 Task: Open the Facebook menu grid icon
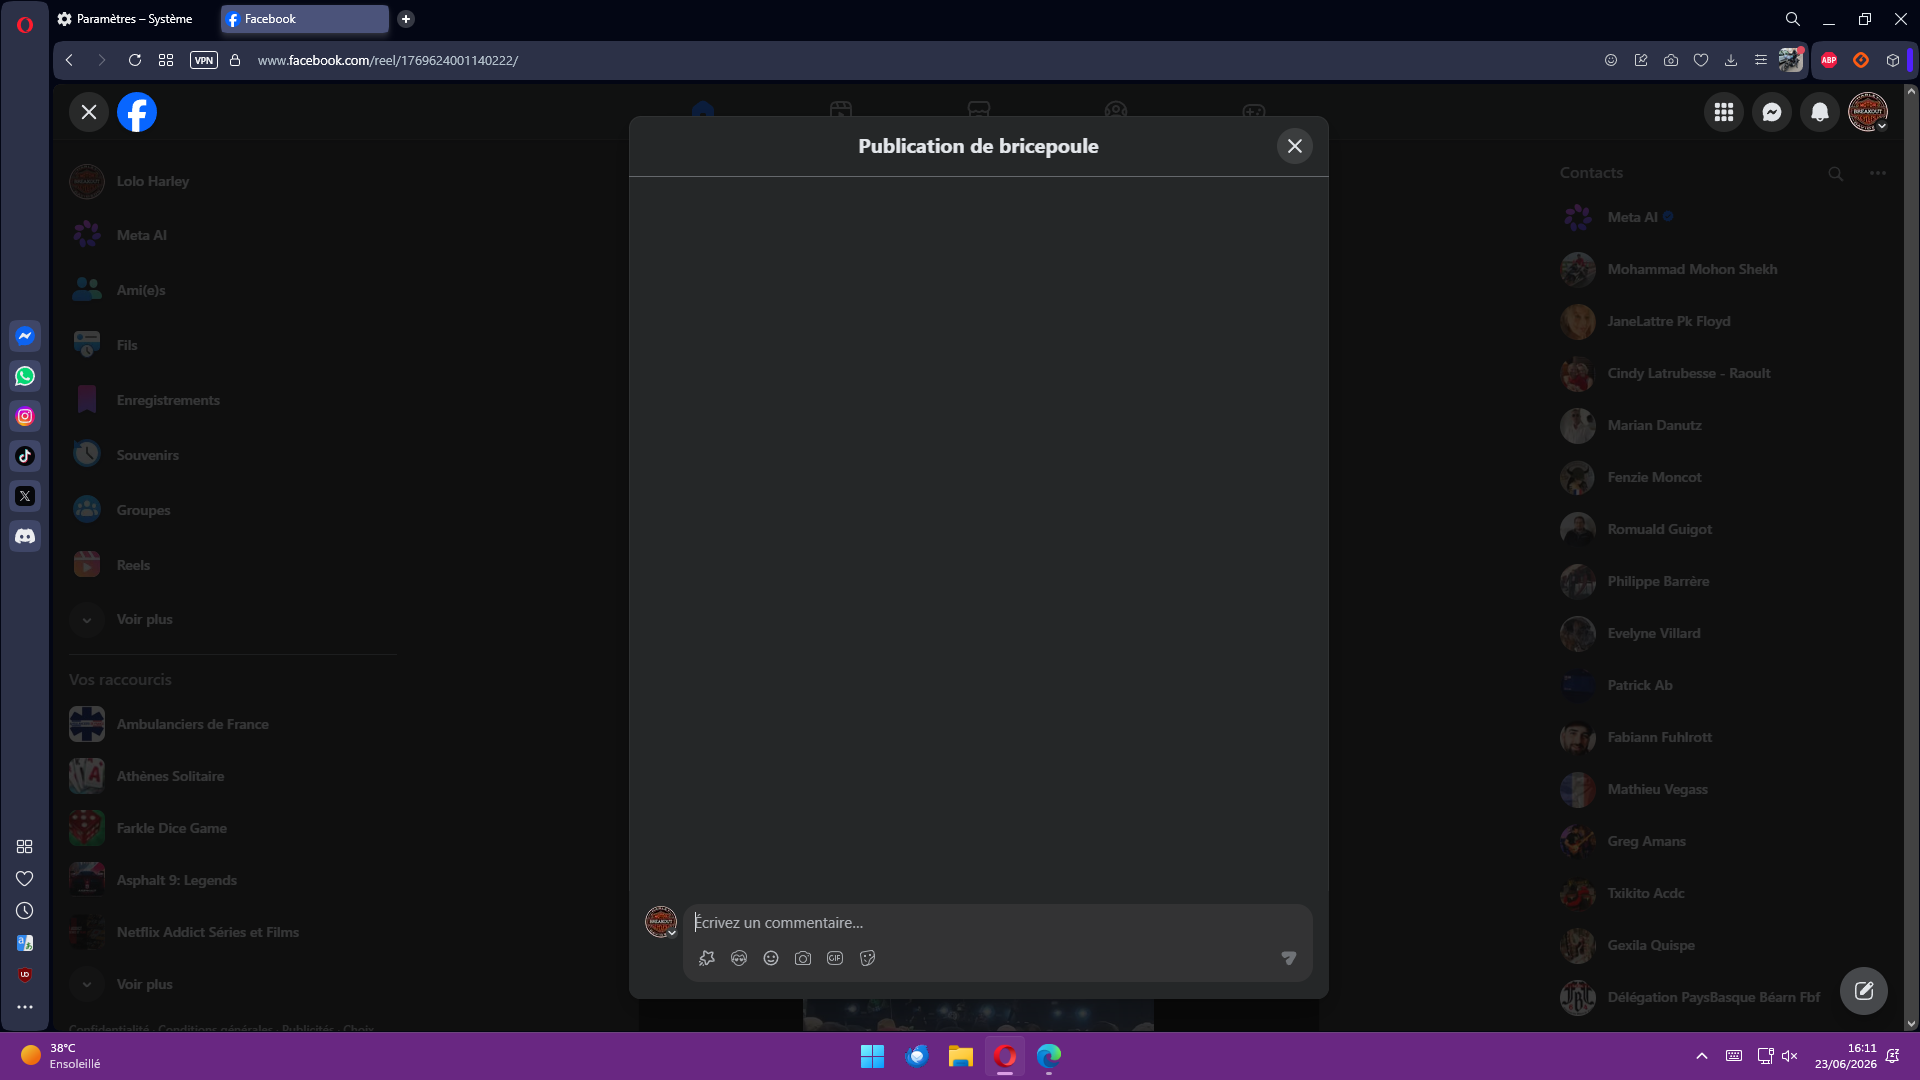(x=1724, y=112)
